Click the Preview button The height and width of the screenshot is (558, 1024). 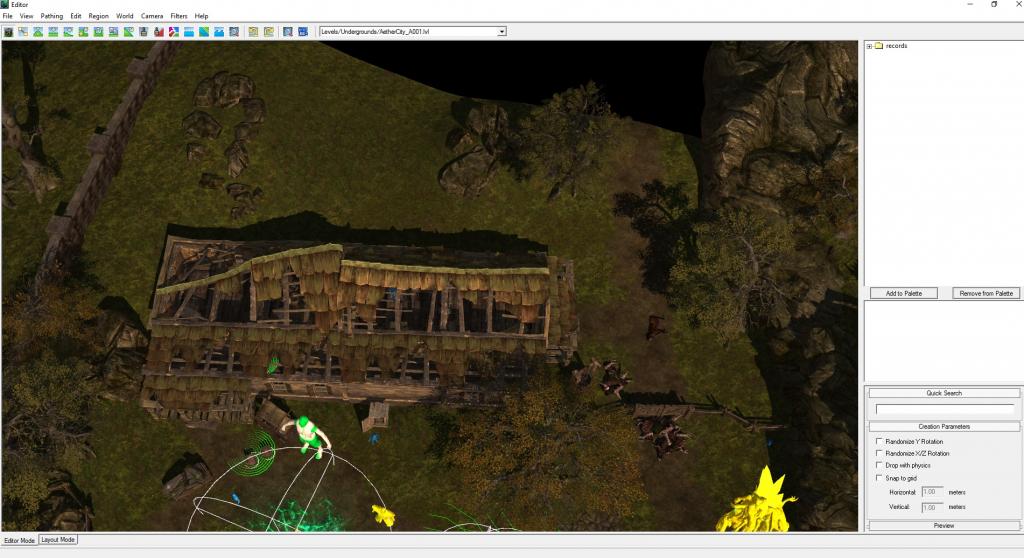point(944,525)
